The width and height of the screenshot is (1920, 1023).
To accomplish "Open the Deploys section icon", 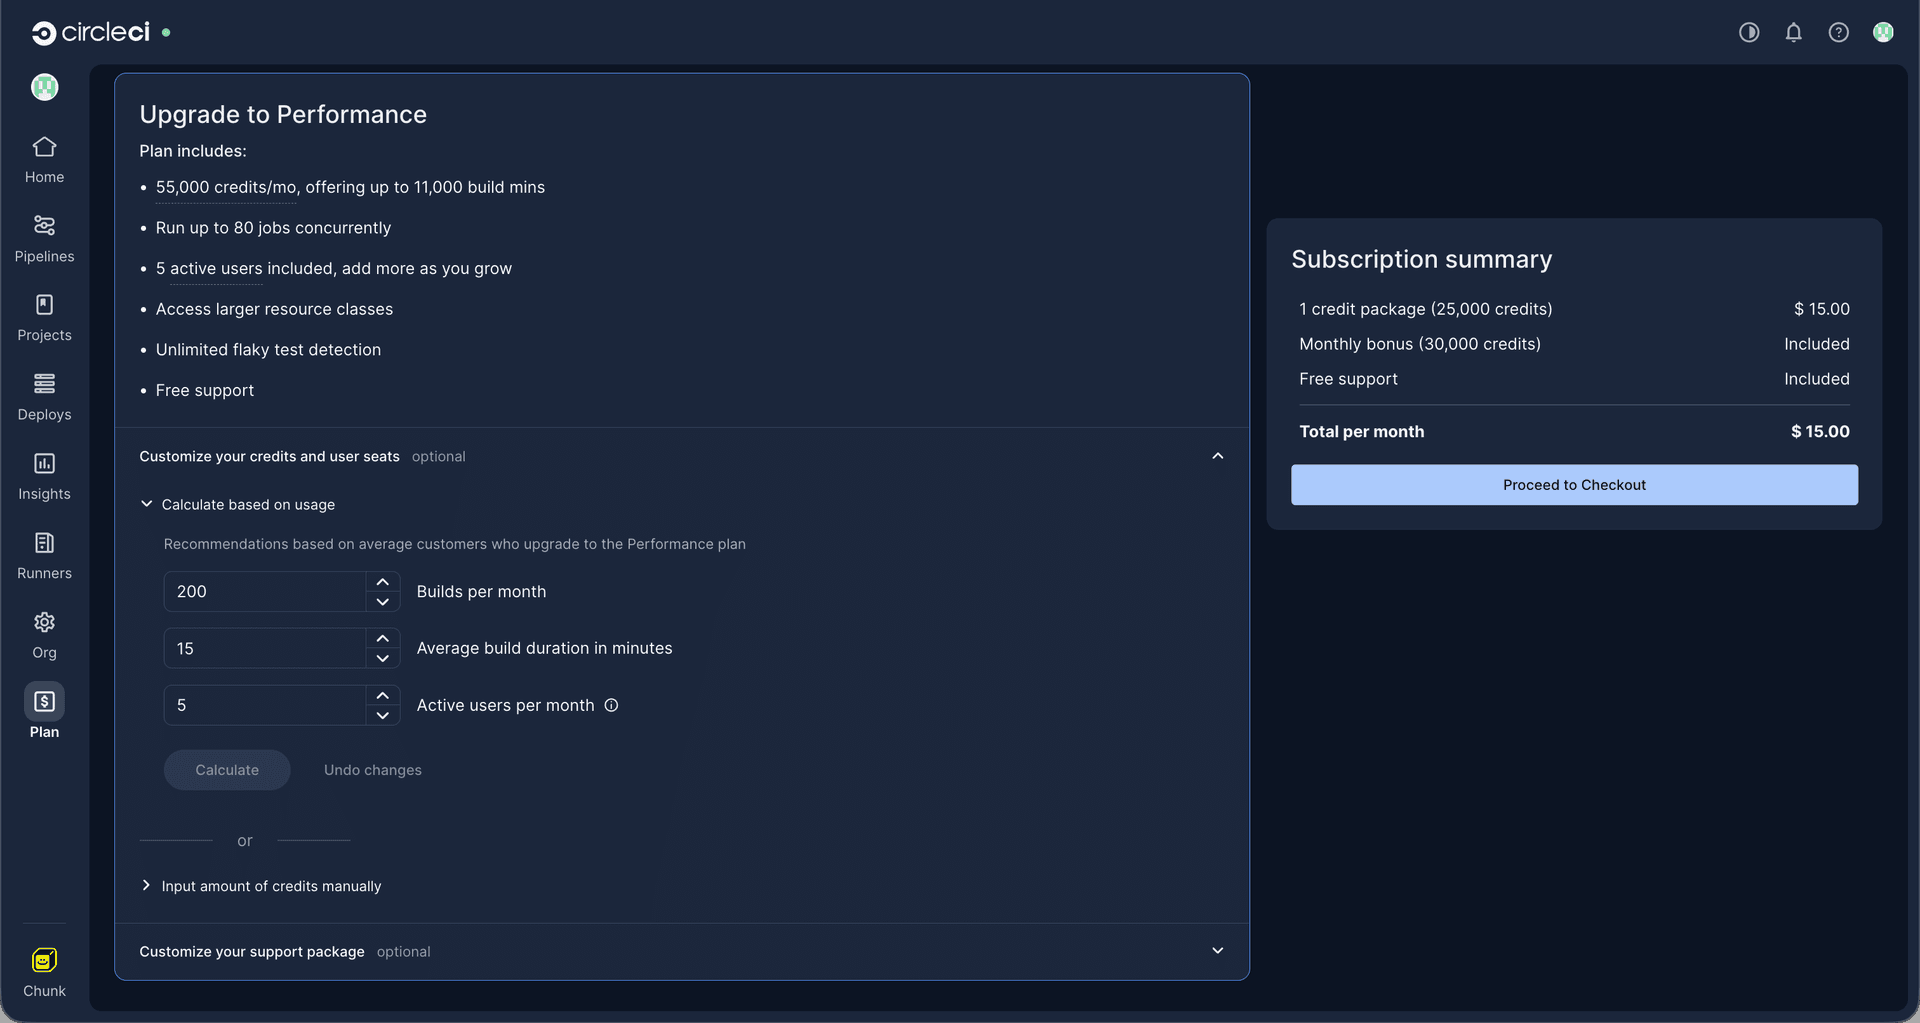I will point(44,384).
